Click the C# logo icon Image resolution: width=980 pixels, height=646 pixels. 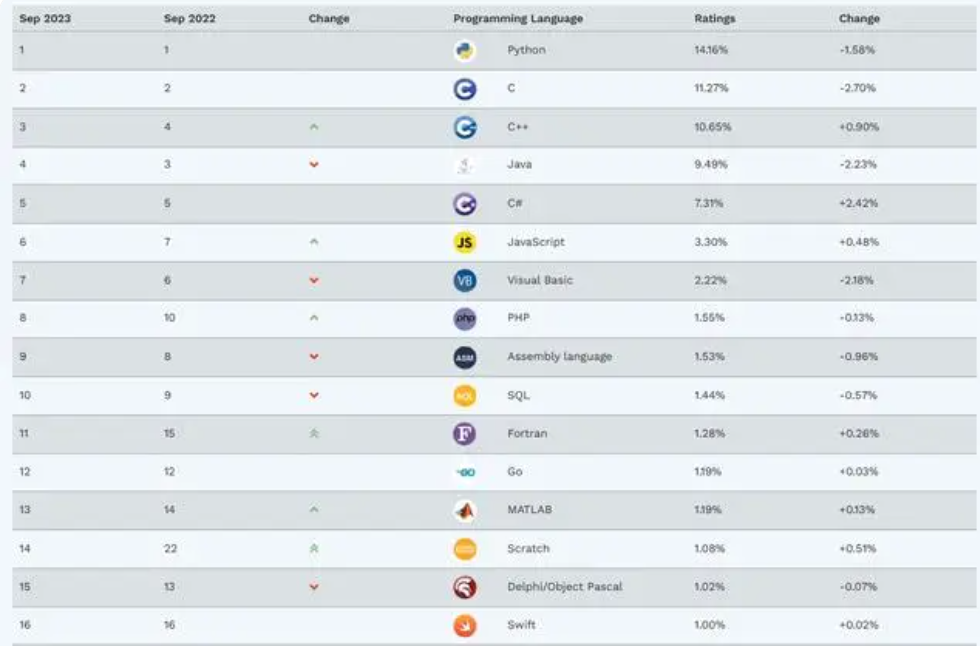464,204
